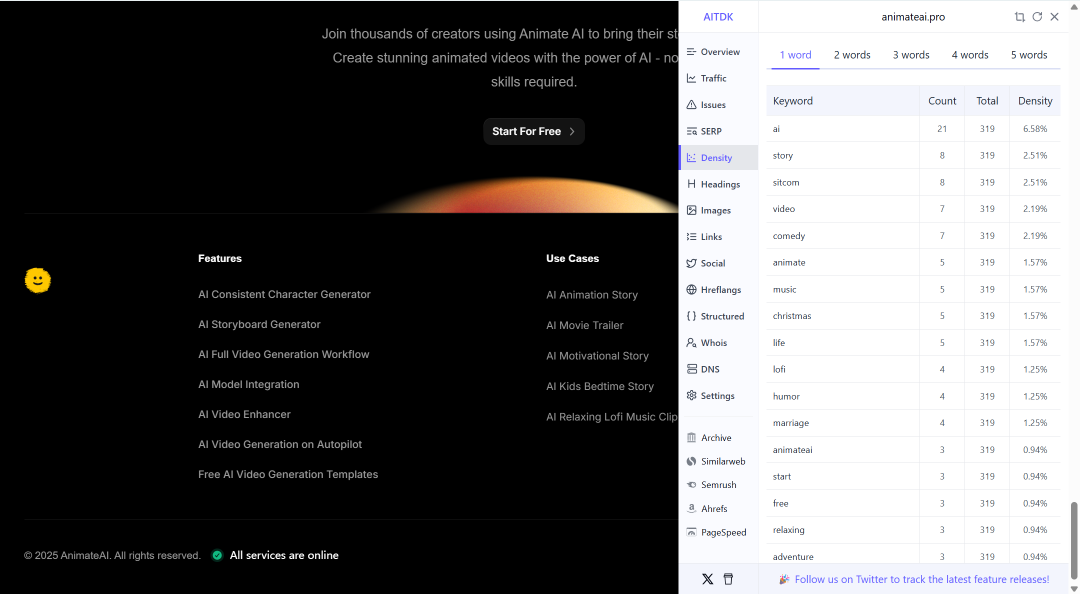Image resolution: width=1080 pixels, height=594 pixels.
Task: Open the Images sidebar icon
Action: coord(691,210)
